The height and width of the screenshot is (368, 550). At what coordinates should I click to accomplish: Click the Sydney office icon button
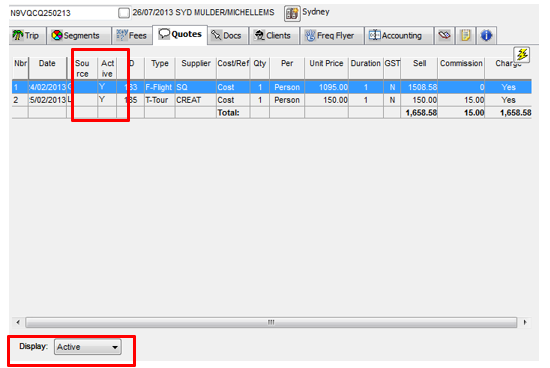point(292,13)
